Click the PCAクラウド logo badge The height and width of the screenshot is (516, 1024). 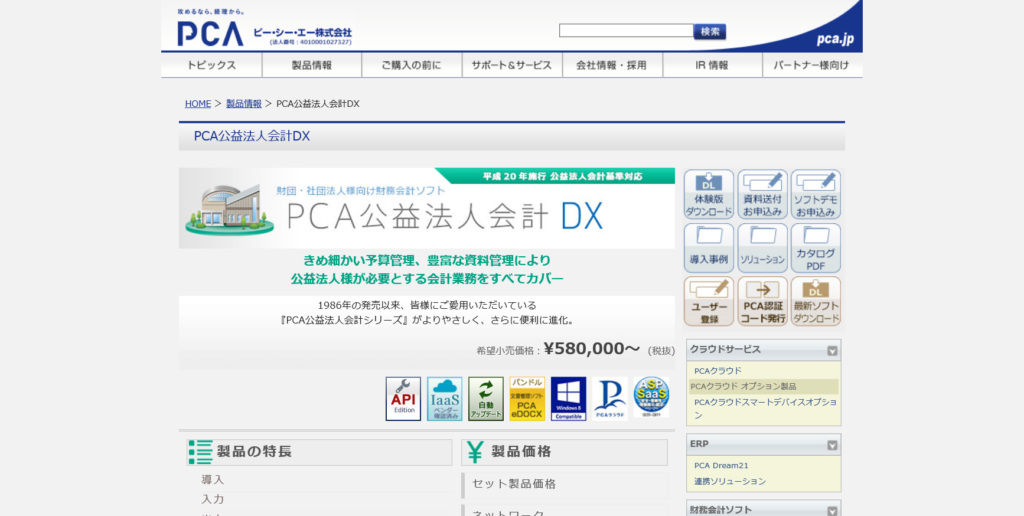tap(610, 398)
